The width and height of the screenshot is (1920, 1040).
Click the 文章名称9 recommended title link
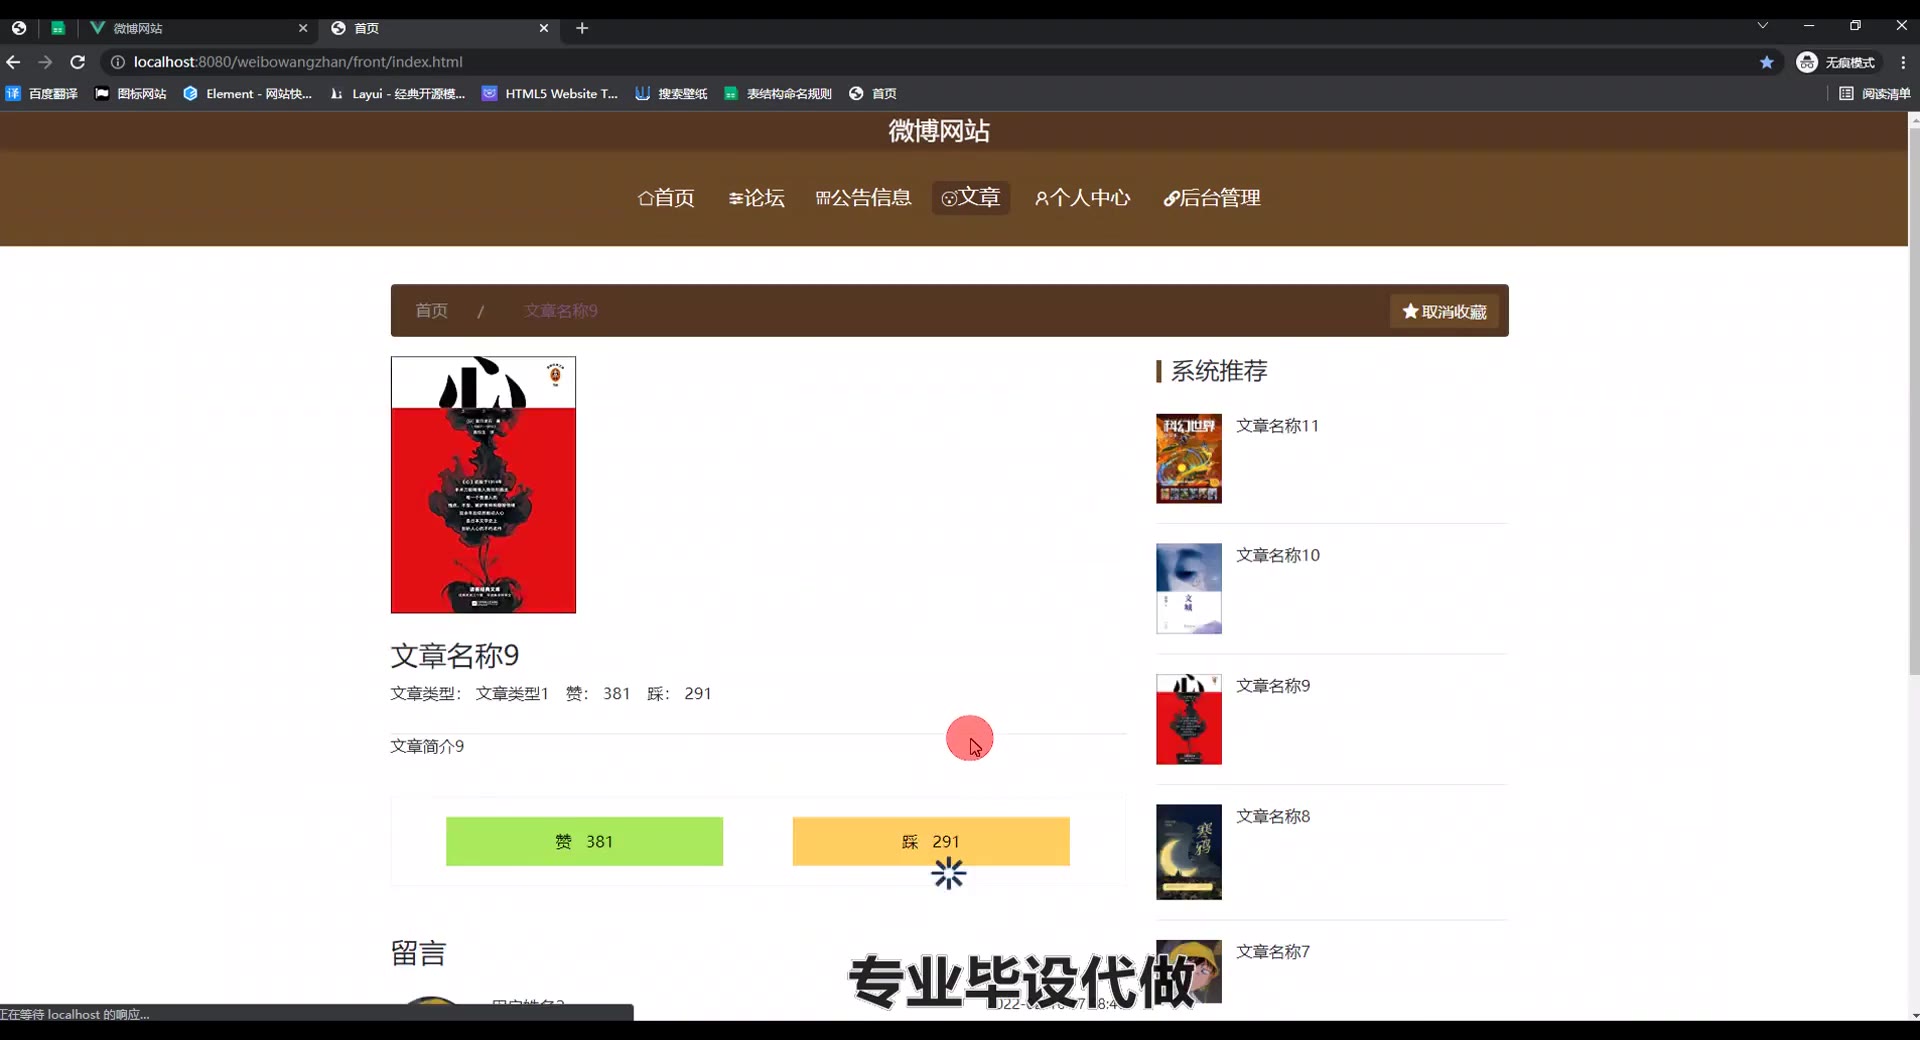point(1273,686)
